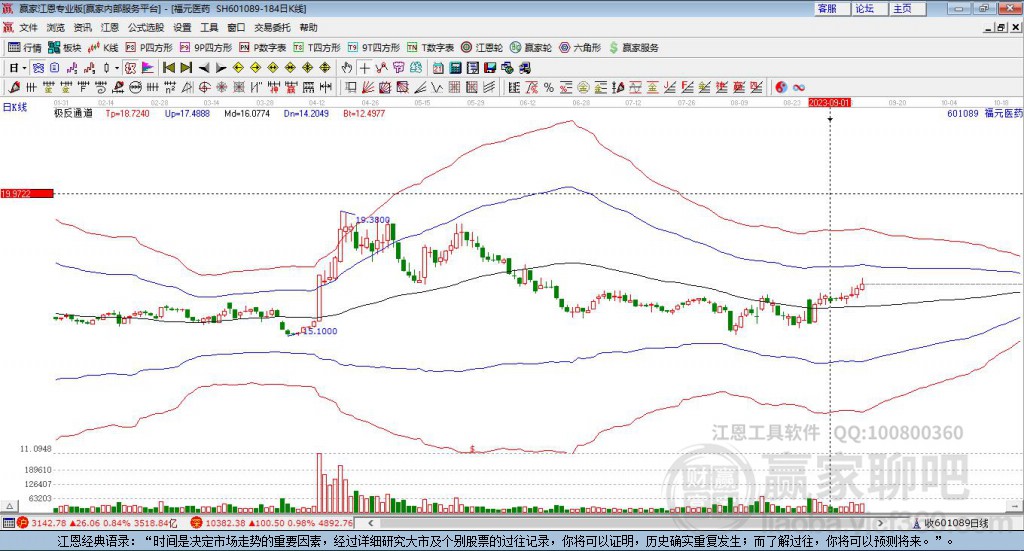This screenshot has width=1024, height=551.
Task: Open the 江恩轮 Gann wheel tool
Action: tap(482, 48)
